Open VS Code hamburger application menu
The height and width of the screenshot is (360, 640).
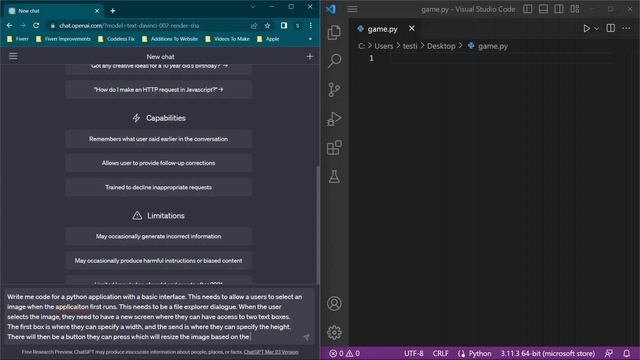[x=352, y=9]
